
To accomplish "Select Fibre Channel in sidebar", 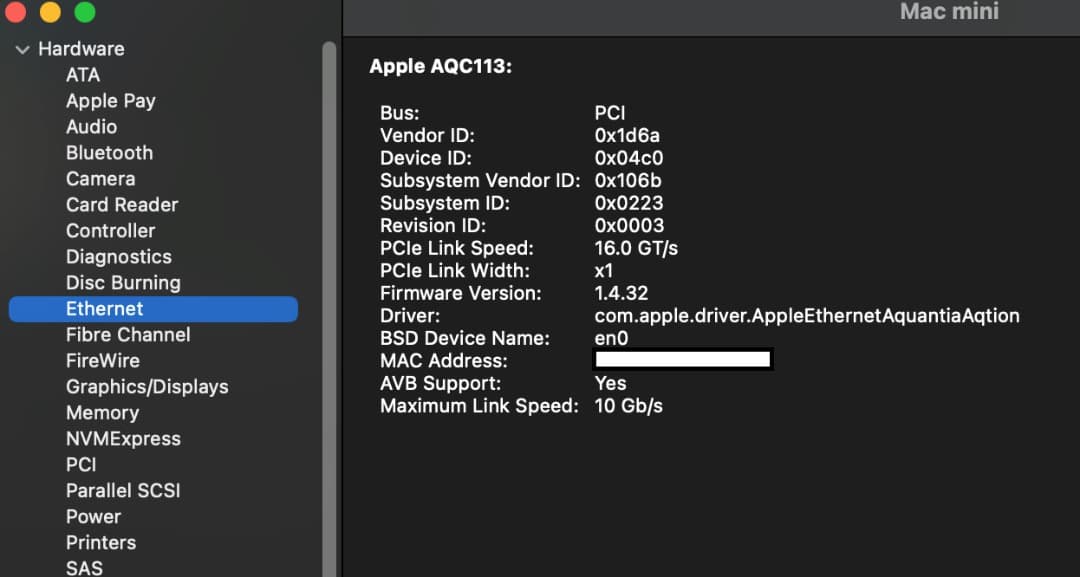I will click(x=127, y=334).
